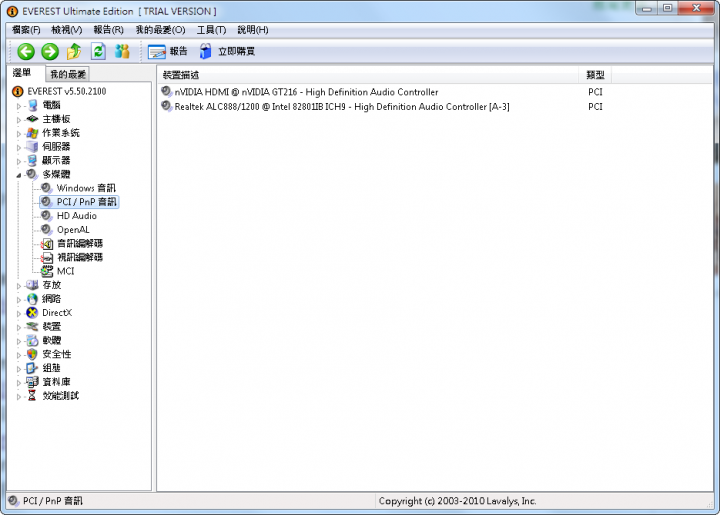
Task: Expand the DirectX tree node
Action: tap(19, 313)
